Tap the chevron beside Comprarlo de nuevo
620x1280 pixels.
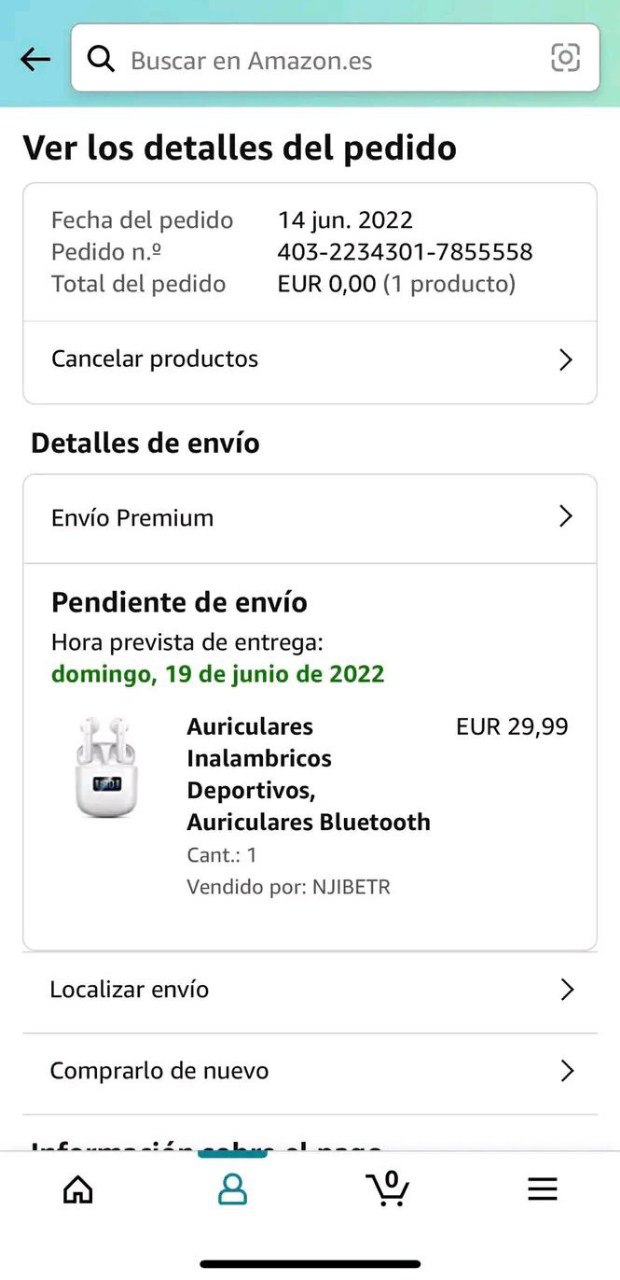coord(567,1071)
